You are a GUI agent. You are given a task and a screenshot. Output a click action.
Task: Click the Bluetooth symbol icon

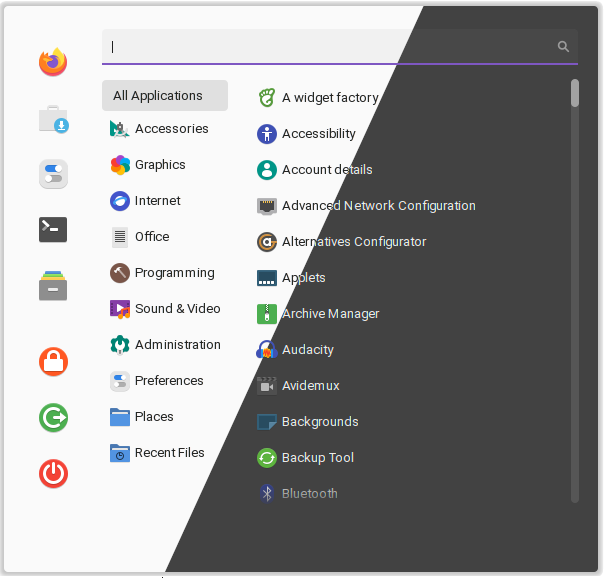267,494
